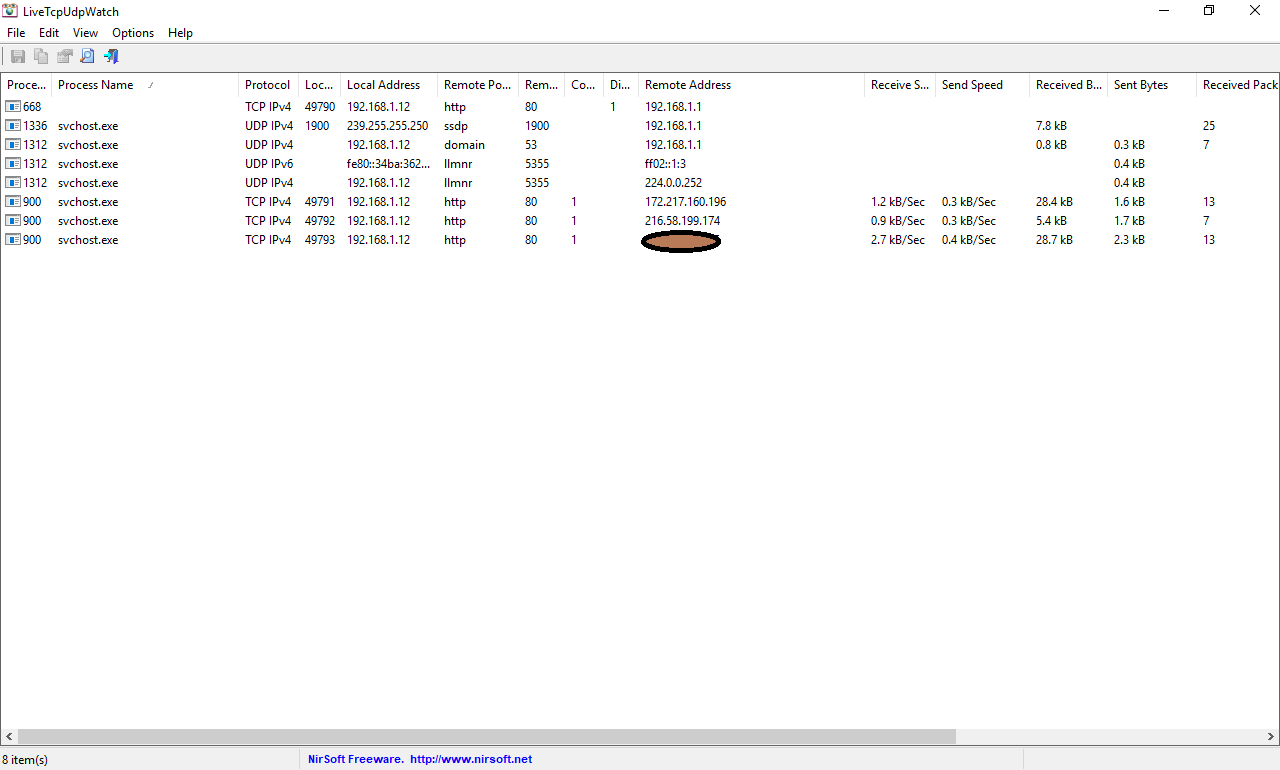Click the Find toolbar icon
The image size is (1280, 770).
coord(87,56)
